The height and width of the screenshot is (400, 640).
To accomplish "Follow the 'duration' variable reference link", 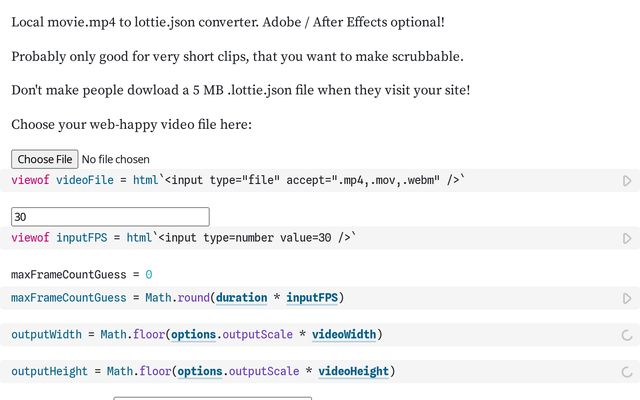I will pyautogui.click(x=241, y=298).
